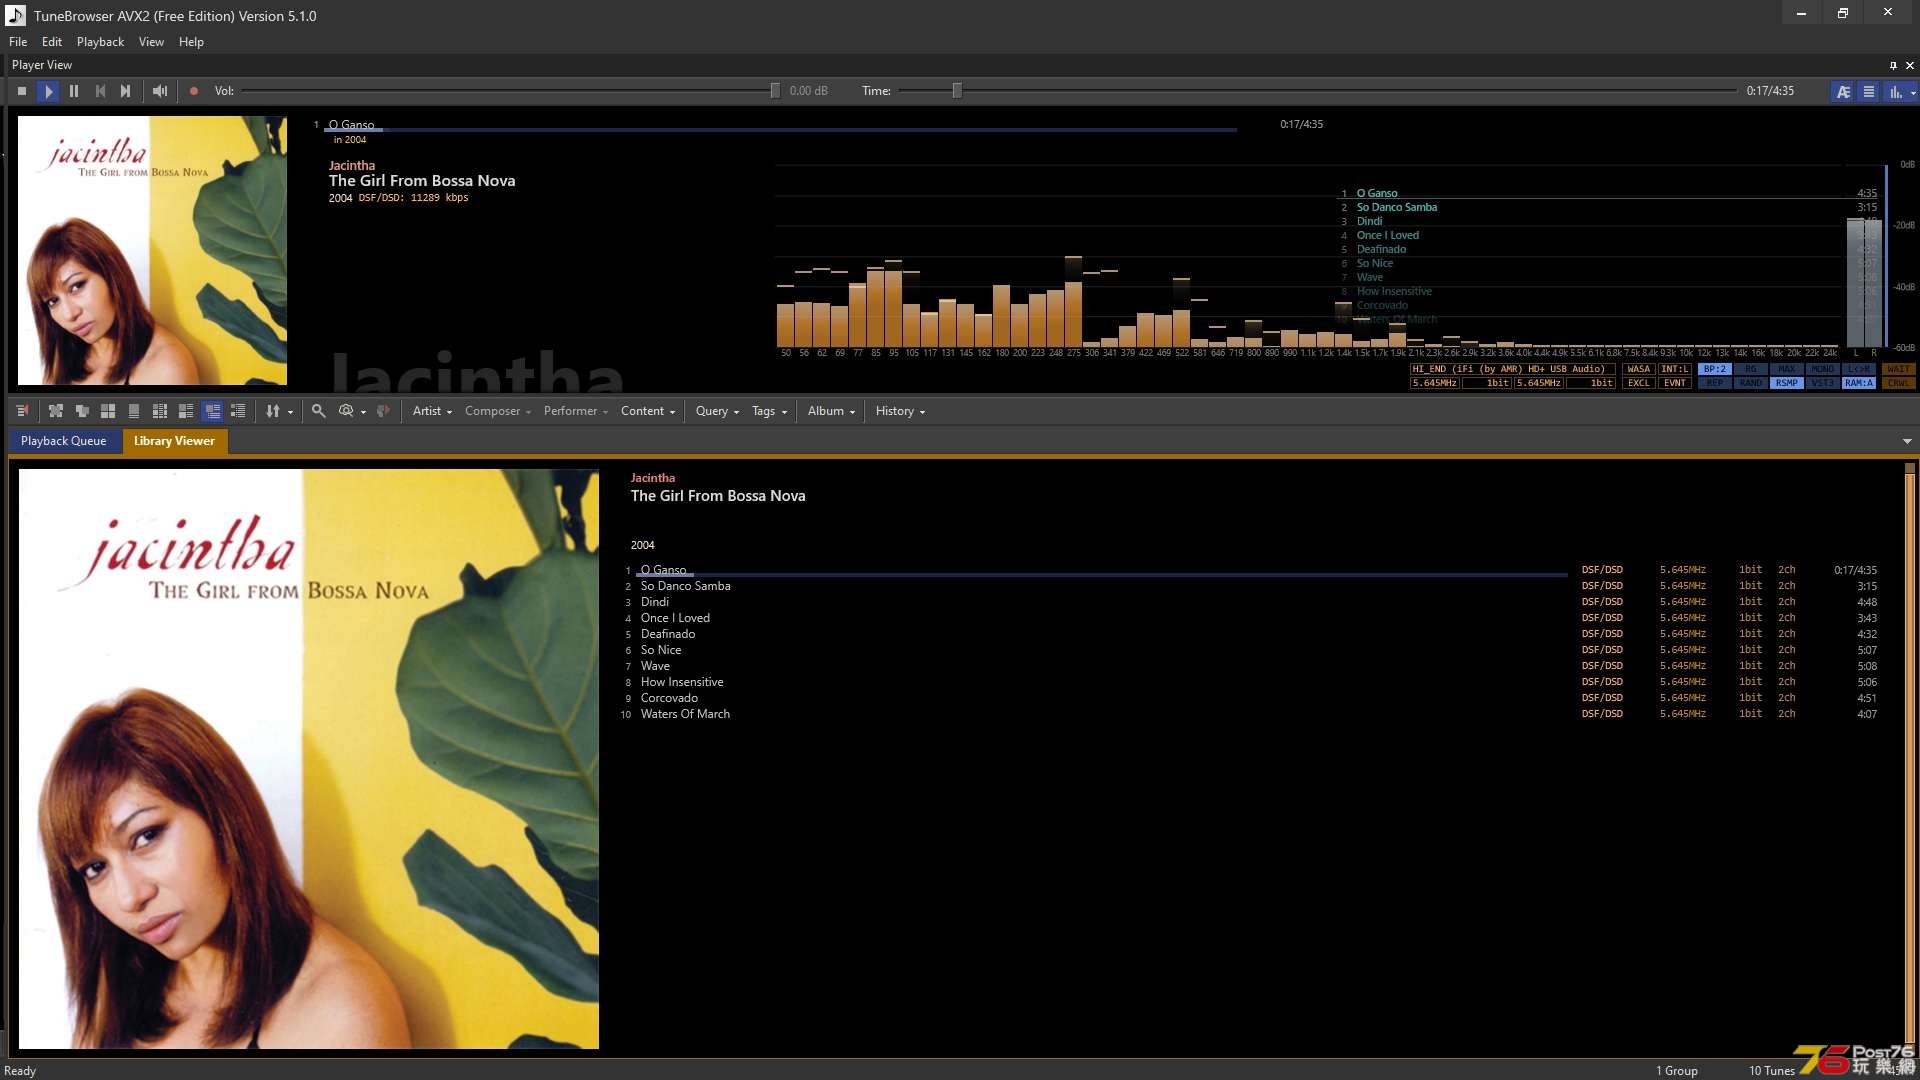The image size is (1920, 1080).
Task: Click Jacintha artist link in Library Viewer
Action: click(652, 478)
